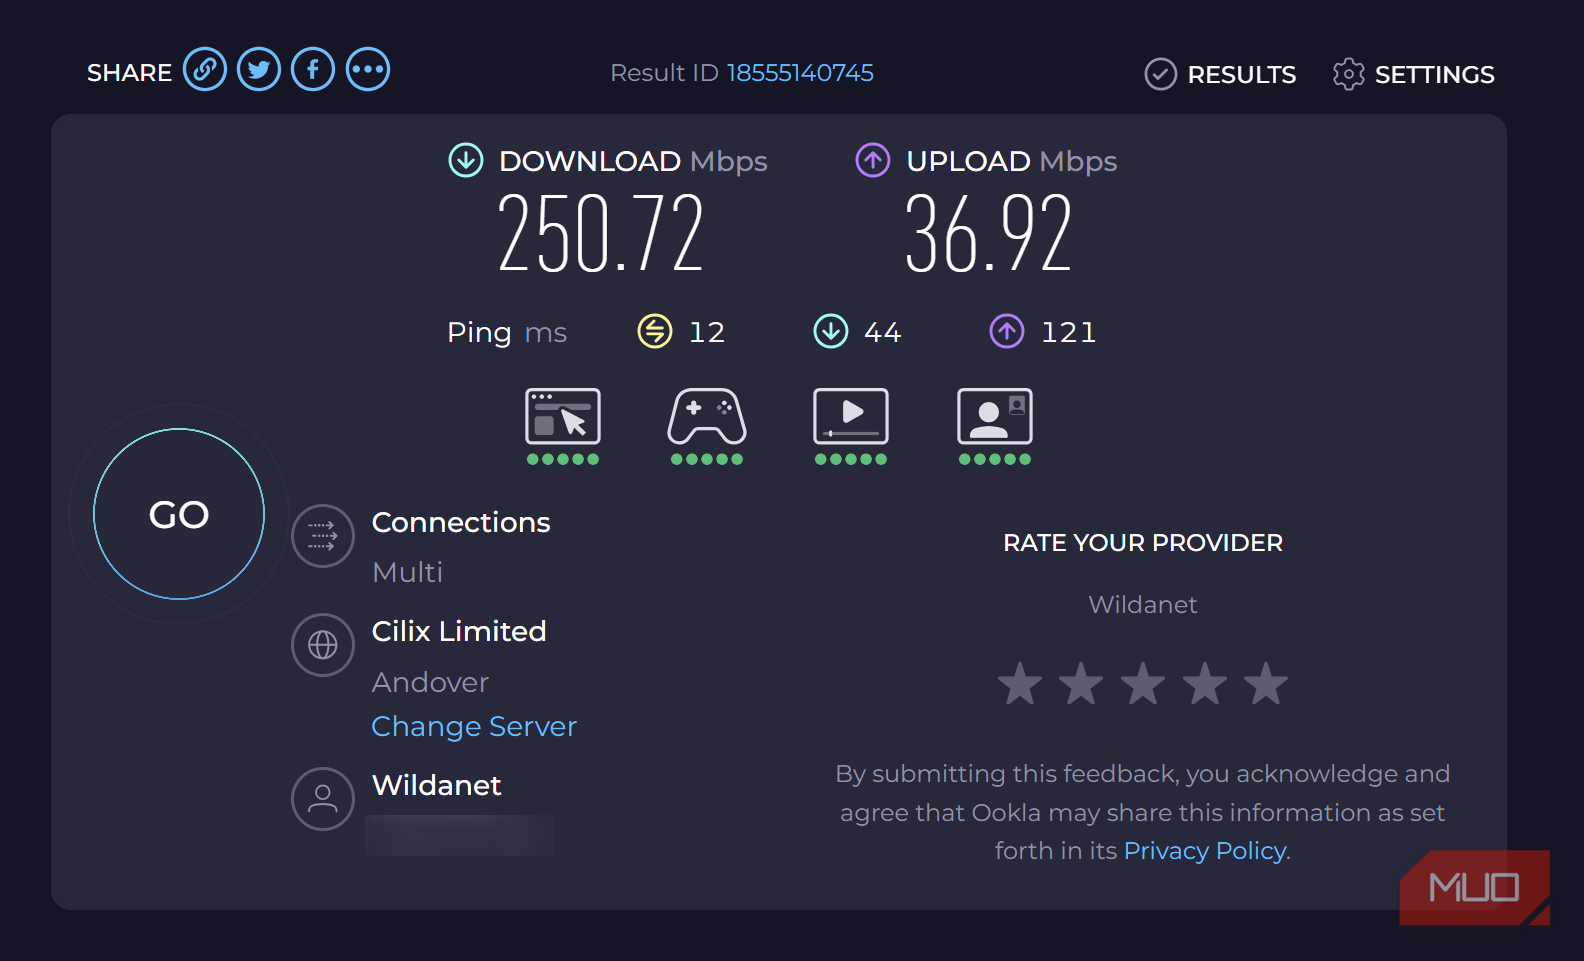Rate the provider one star
1584x961 pixels.
[x=1020, y=684]
